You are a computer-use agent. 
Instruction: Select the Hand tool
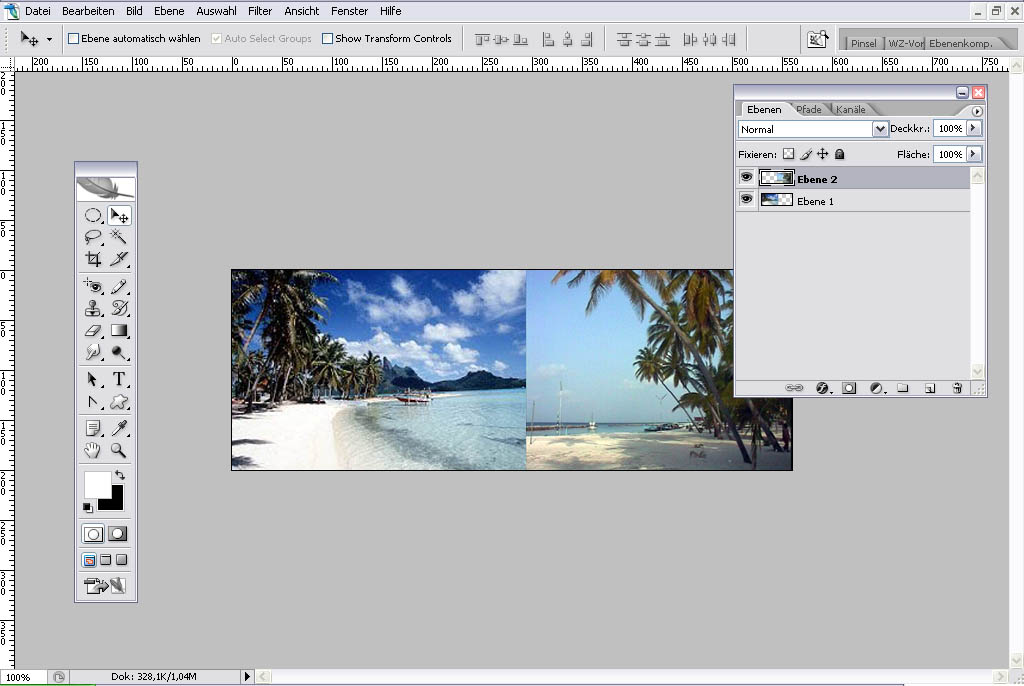pos(93,450)
